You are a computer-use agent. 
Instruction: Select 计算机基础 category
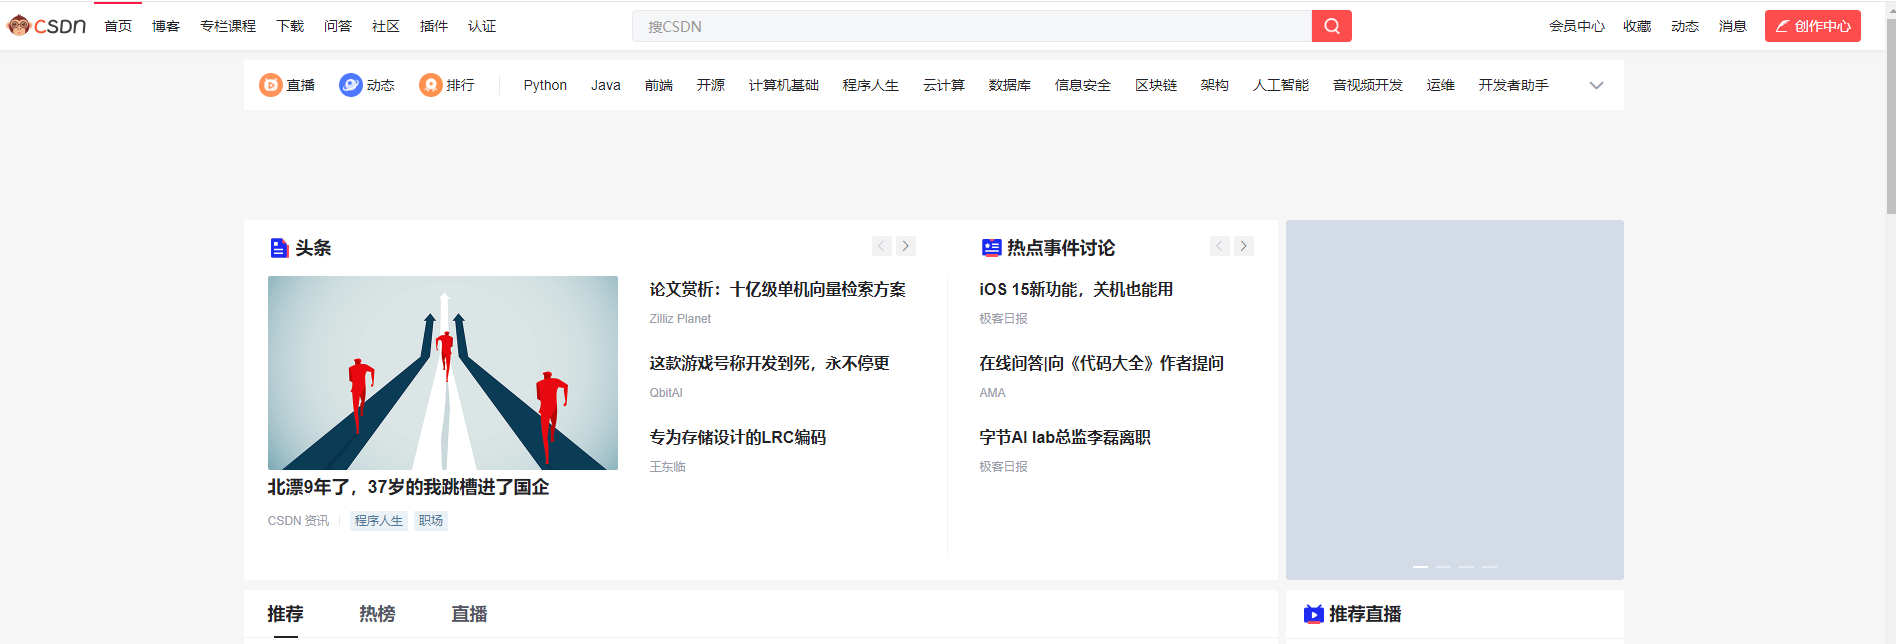[784, 85]
